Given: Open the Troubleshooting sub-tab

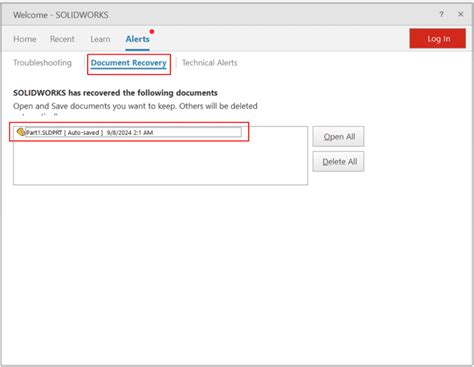Looking at the screenshot, I should point(42,63).
